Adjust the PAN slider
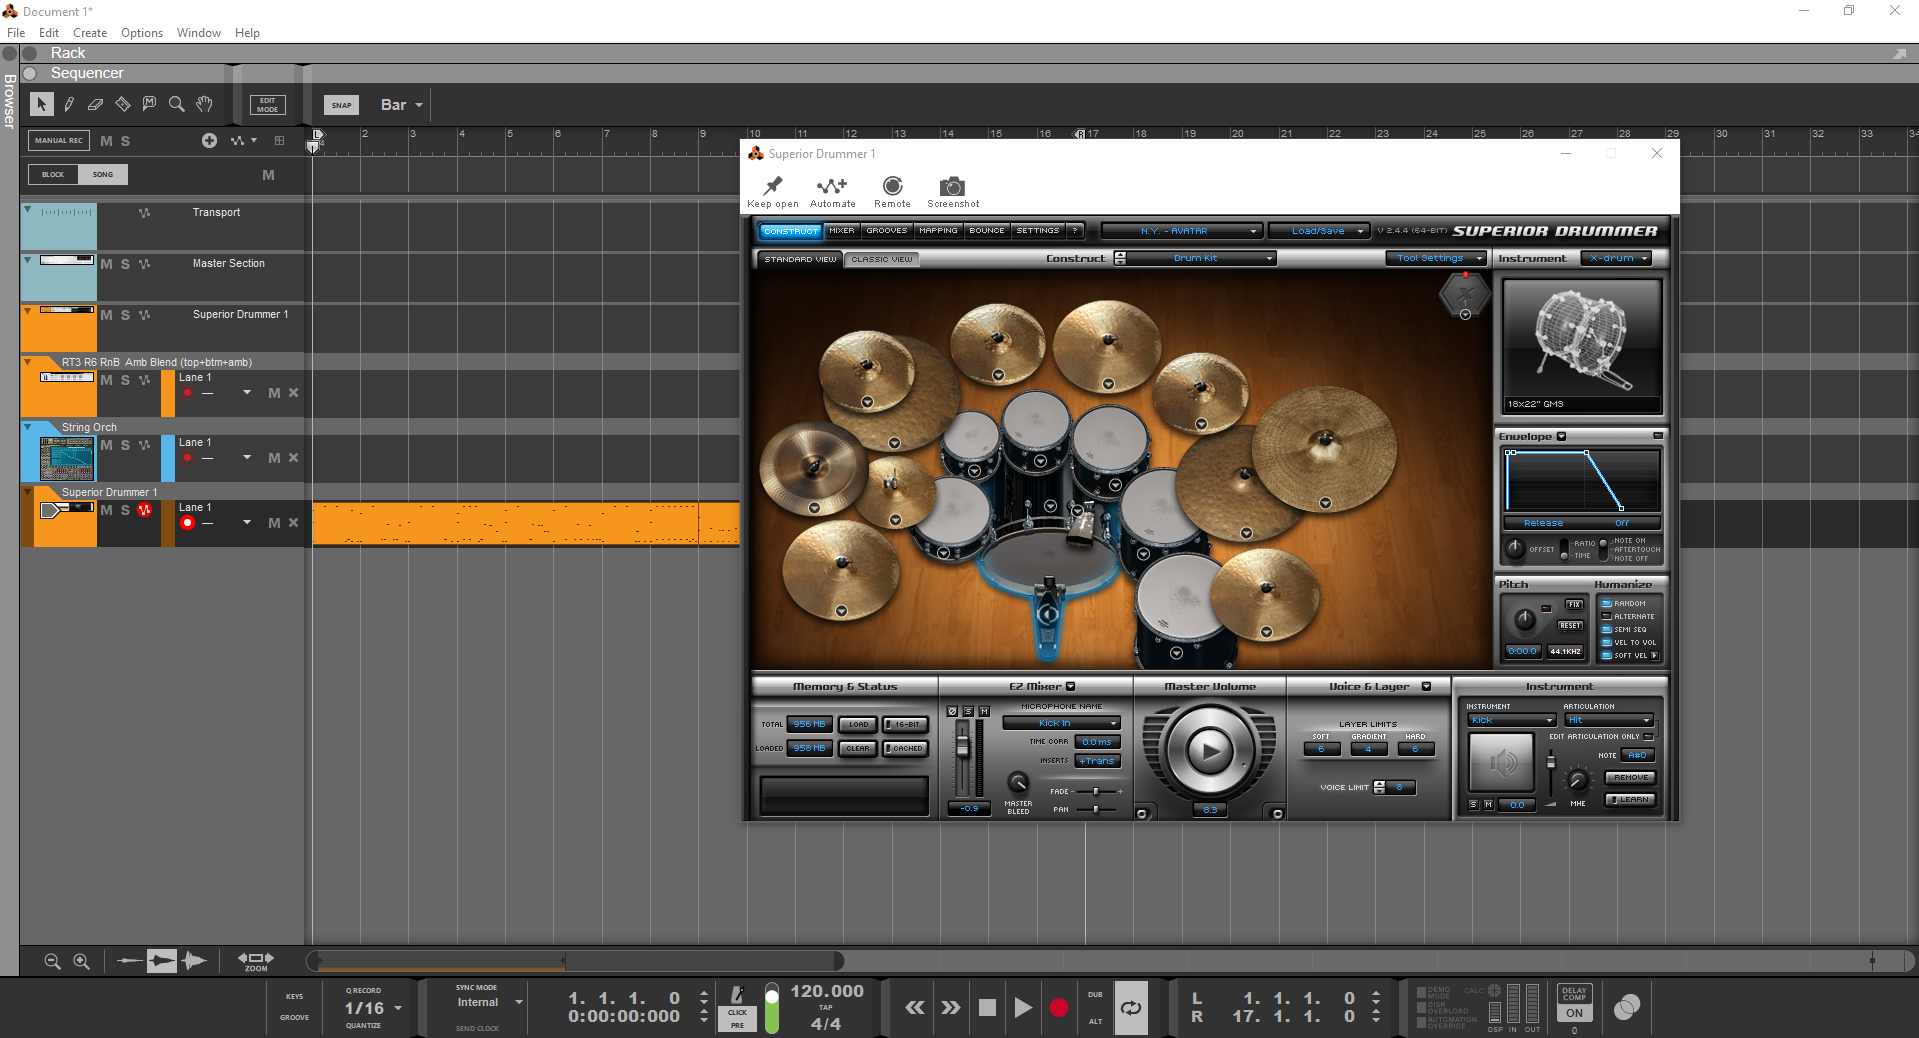 tap(1096, 809)
